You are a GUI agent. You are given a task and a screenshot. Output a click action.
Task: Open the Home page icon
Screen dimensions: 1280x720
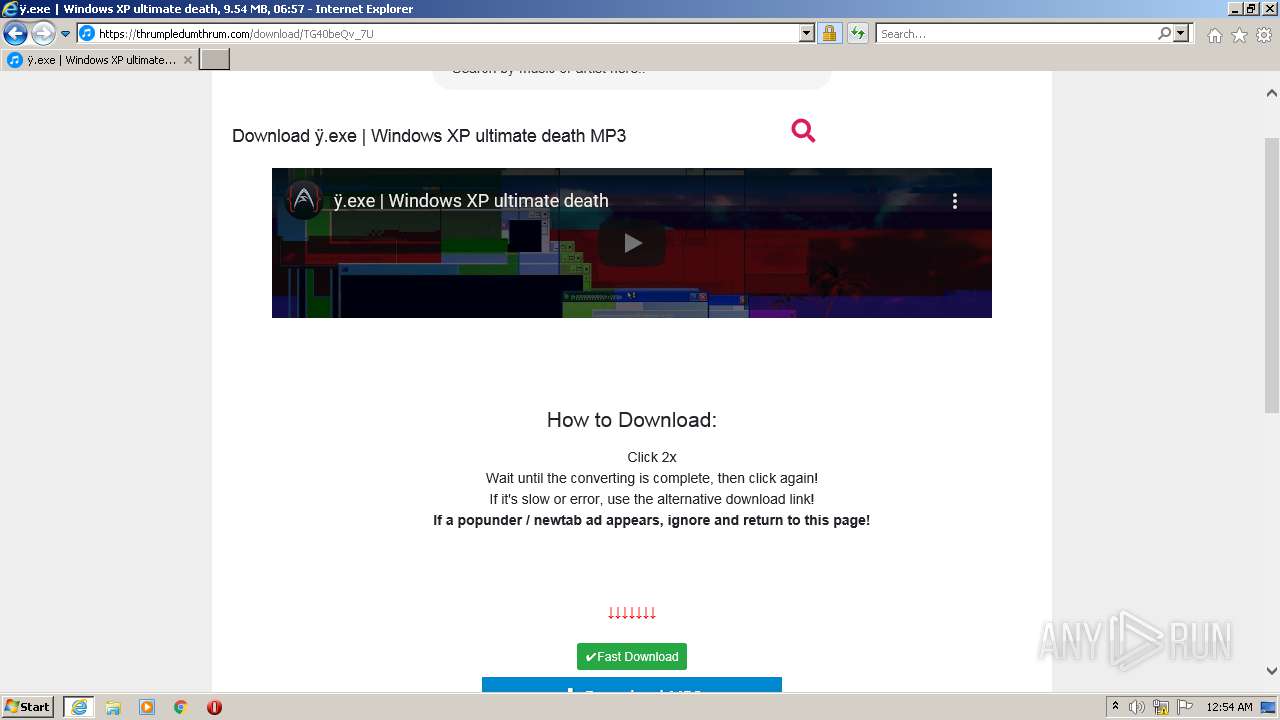point(1214,35)
